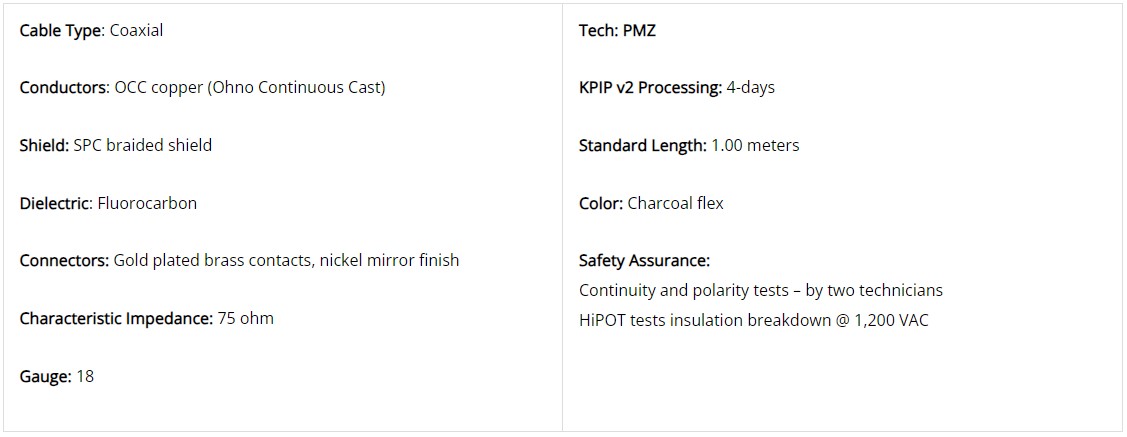Select the Coaxial value text
The height and width of the screenshot is (437, 1127).
(x=137, y=31)
